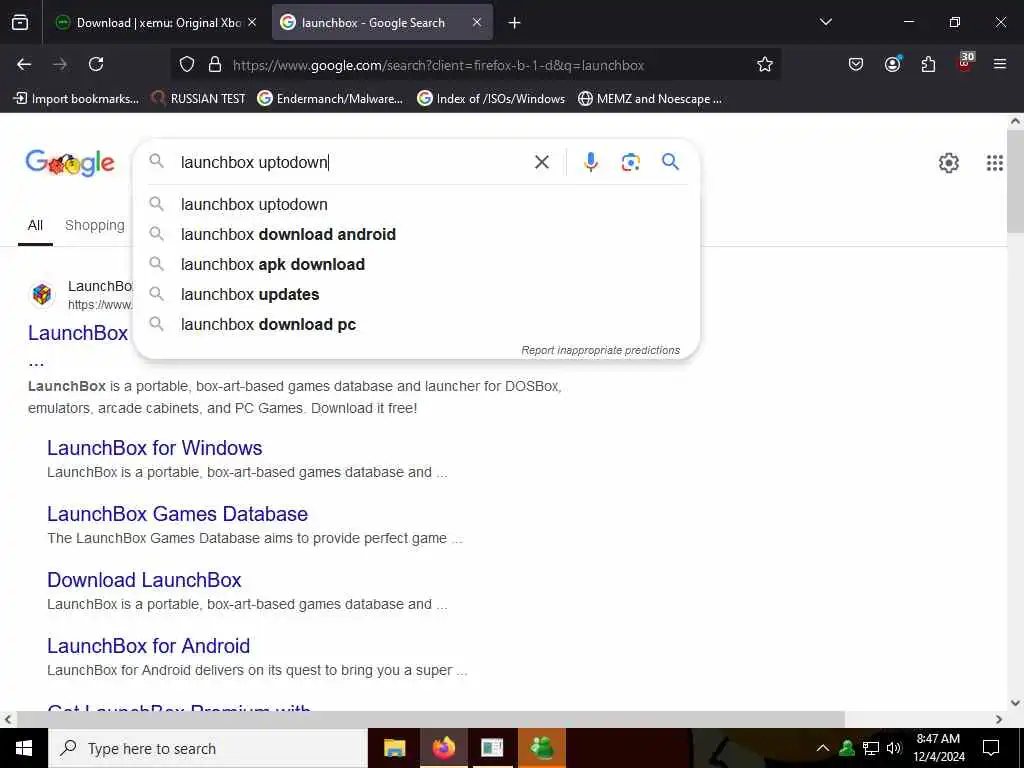
Task: Open main LaunchBox result title
Action: [x=78, y=333]
